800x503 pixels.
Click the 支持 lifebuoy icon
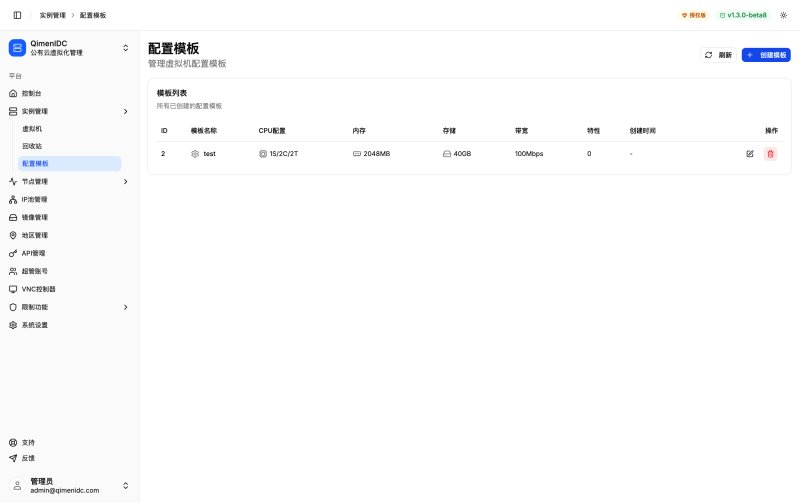click(x=13, y=442)
